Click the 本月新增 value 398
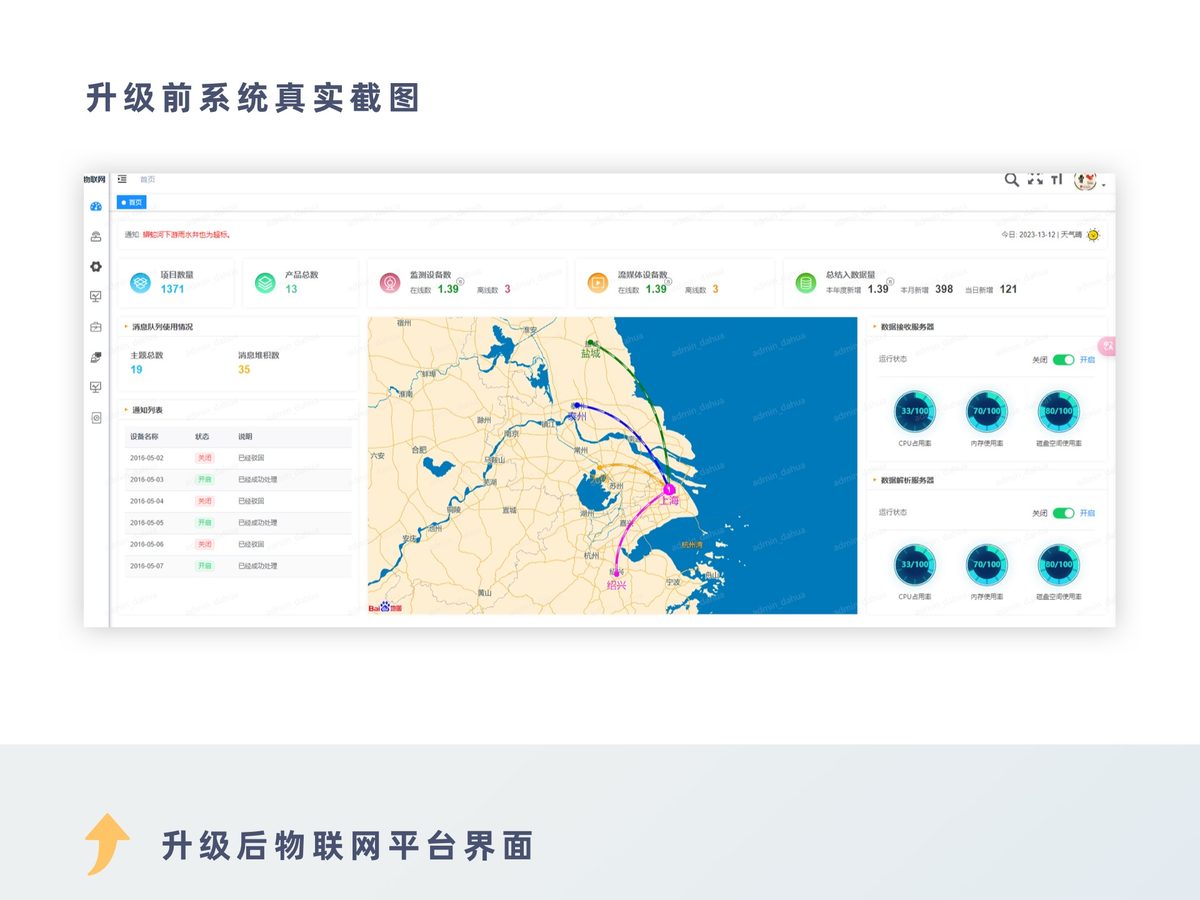The height and width of the screenshot is (900, 1200). pos(944,289)
